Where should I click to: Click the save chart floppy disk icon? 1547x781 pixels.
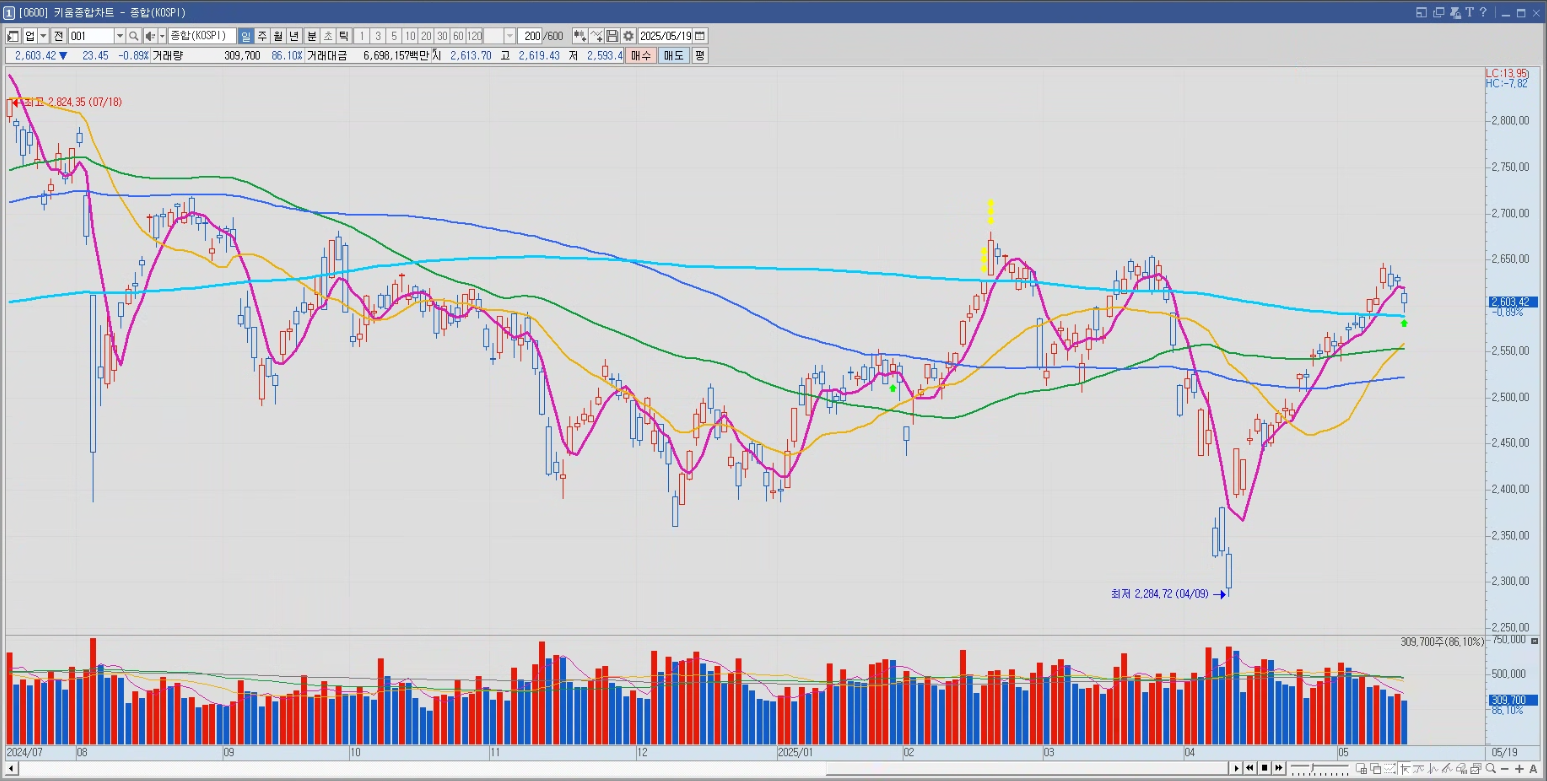click(613, 36)
